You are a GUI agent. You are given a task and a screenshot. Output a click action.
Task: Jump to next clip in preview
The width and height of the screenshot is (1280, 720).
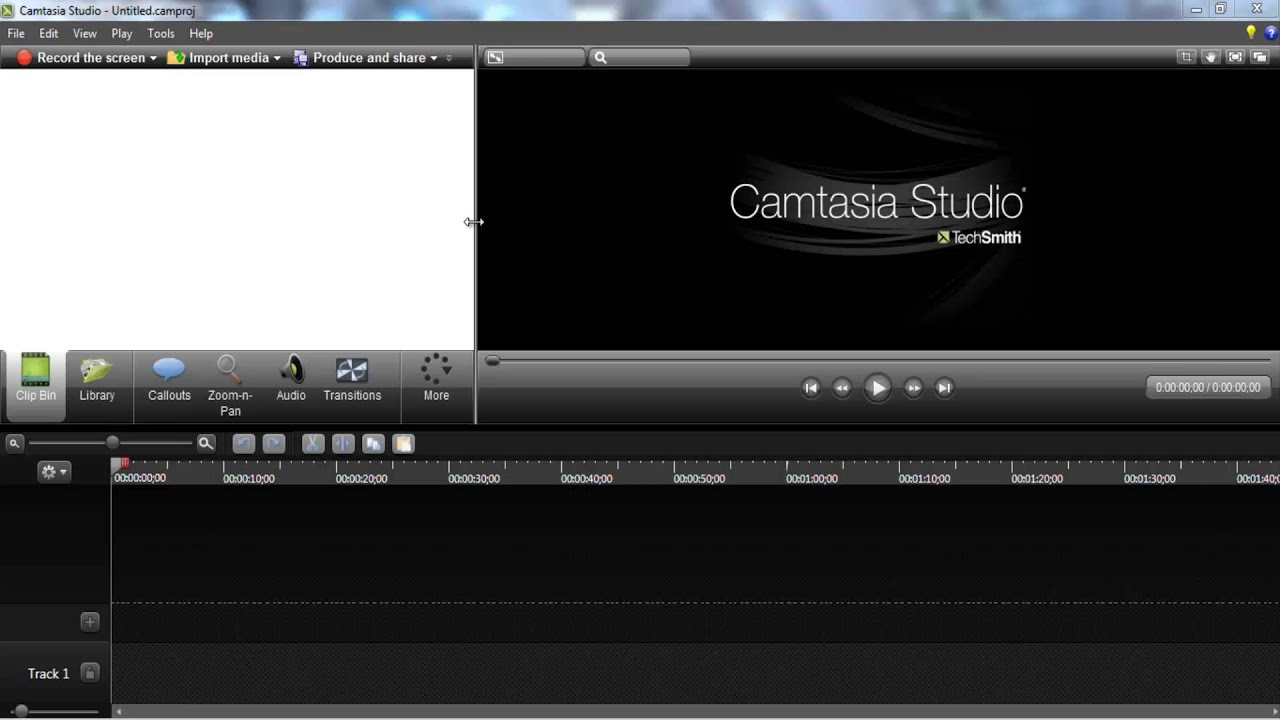click(x=944, y=388)
